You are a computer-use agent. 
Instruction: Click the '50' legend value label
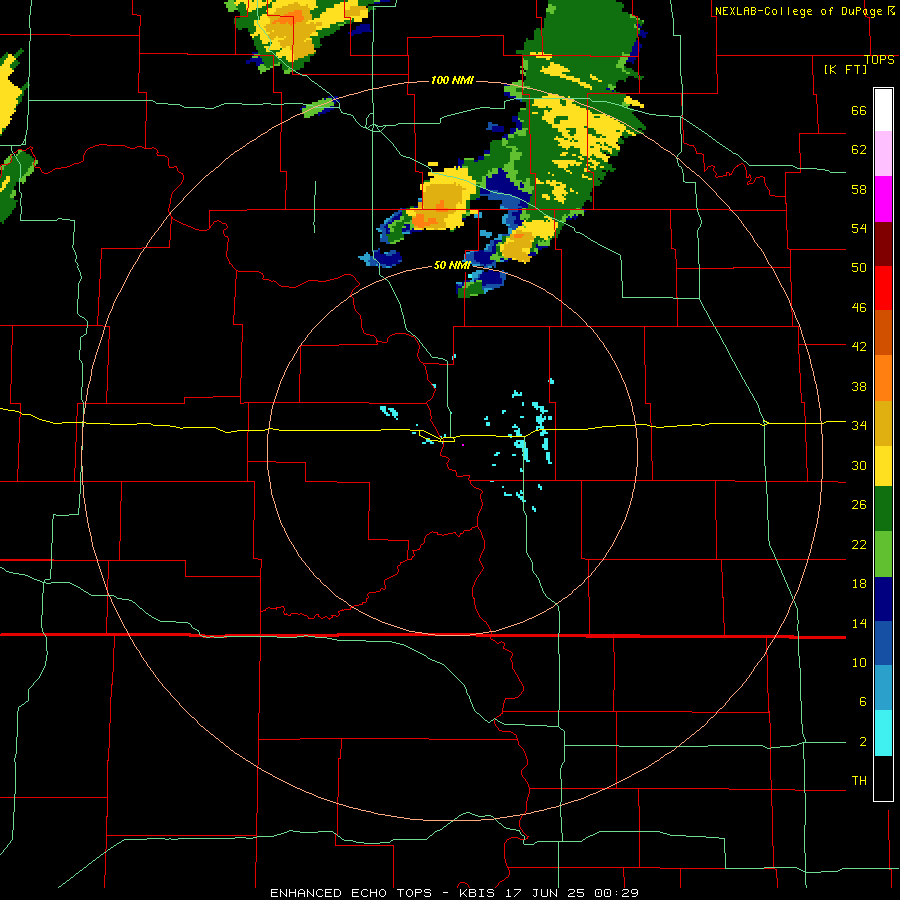pos(859,267)
